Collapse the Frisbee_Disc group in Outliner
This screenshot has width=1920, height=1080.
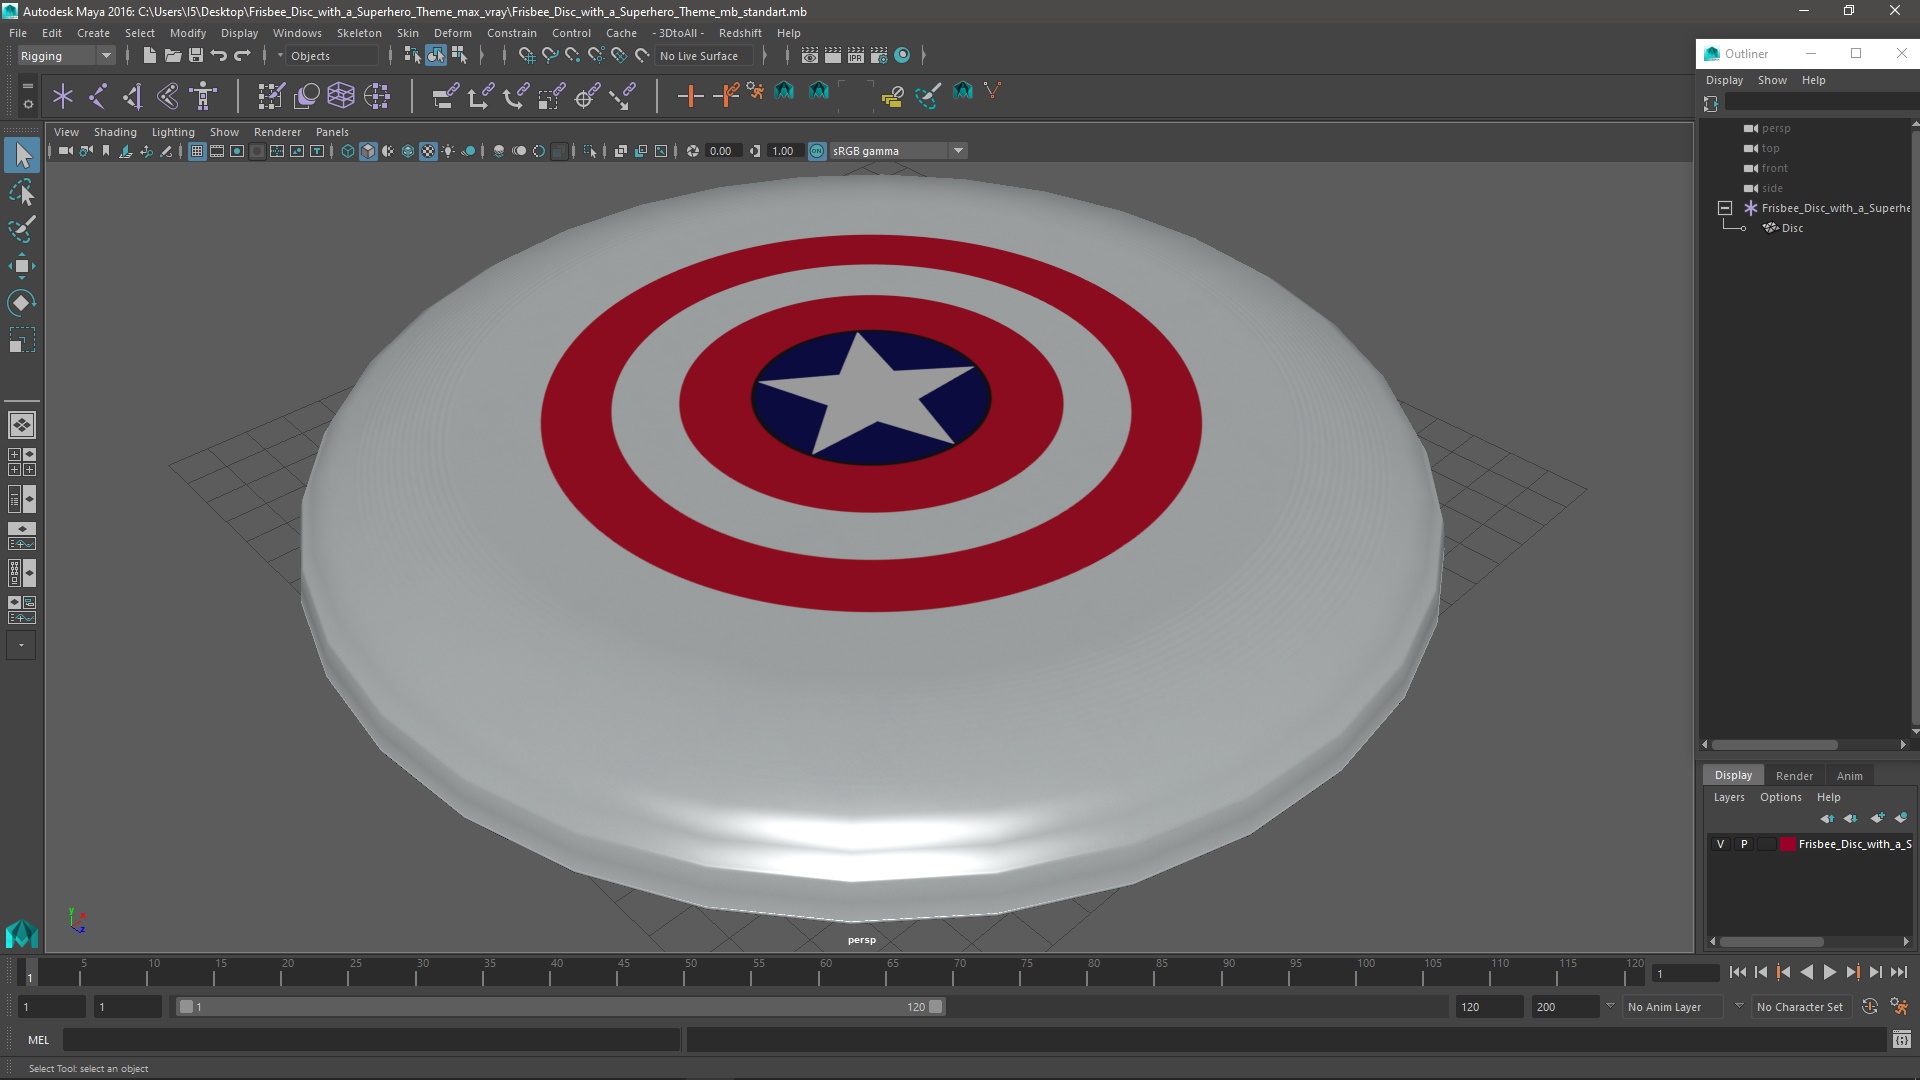[x=1725, y=208]
